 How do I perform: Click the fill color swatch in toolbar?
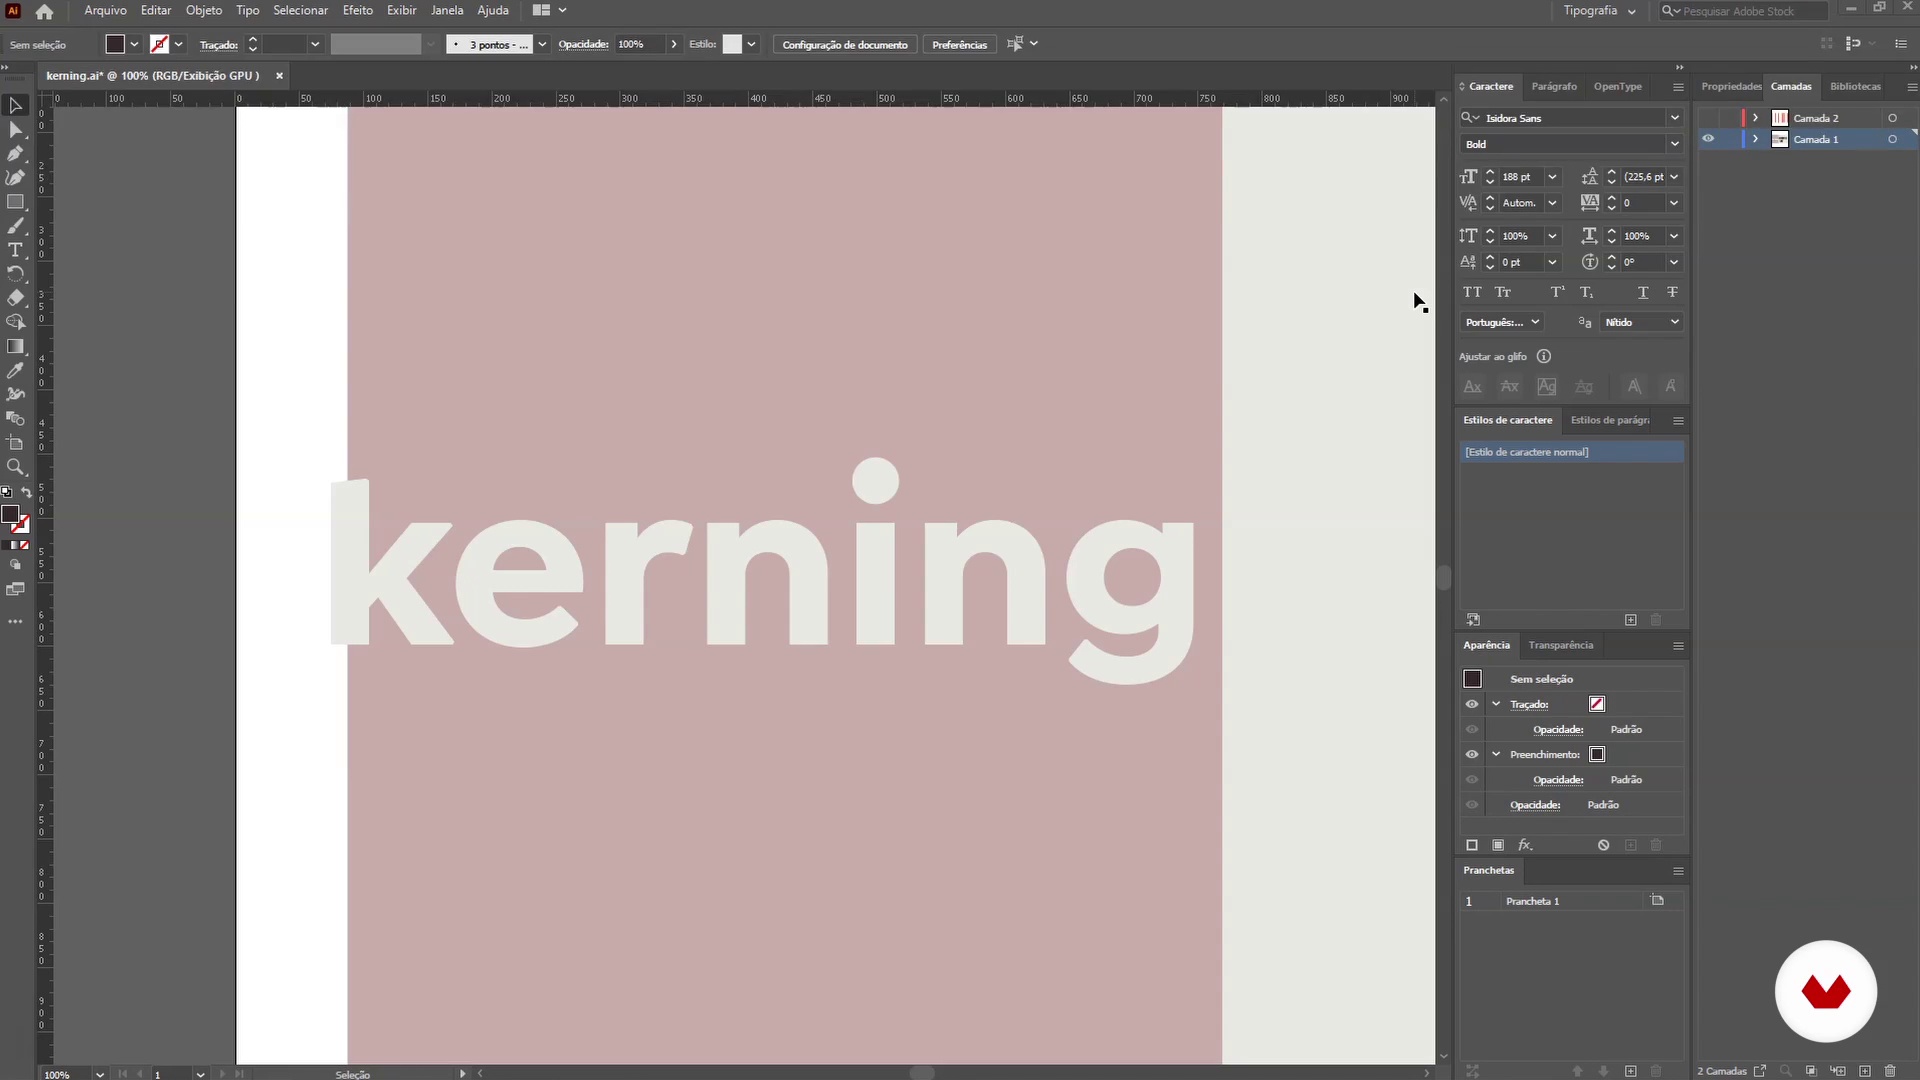point(10,514)
